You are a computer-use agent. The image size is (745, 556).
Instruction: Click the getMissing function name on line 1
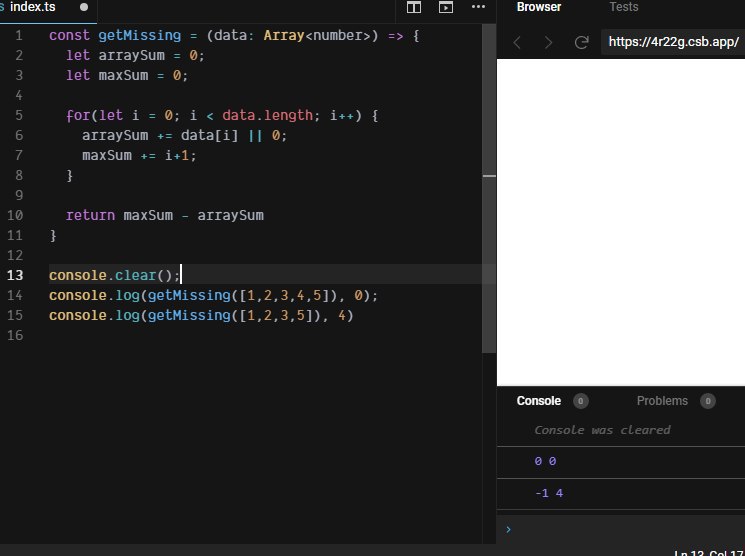[x=140, y=36]
